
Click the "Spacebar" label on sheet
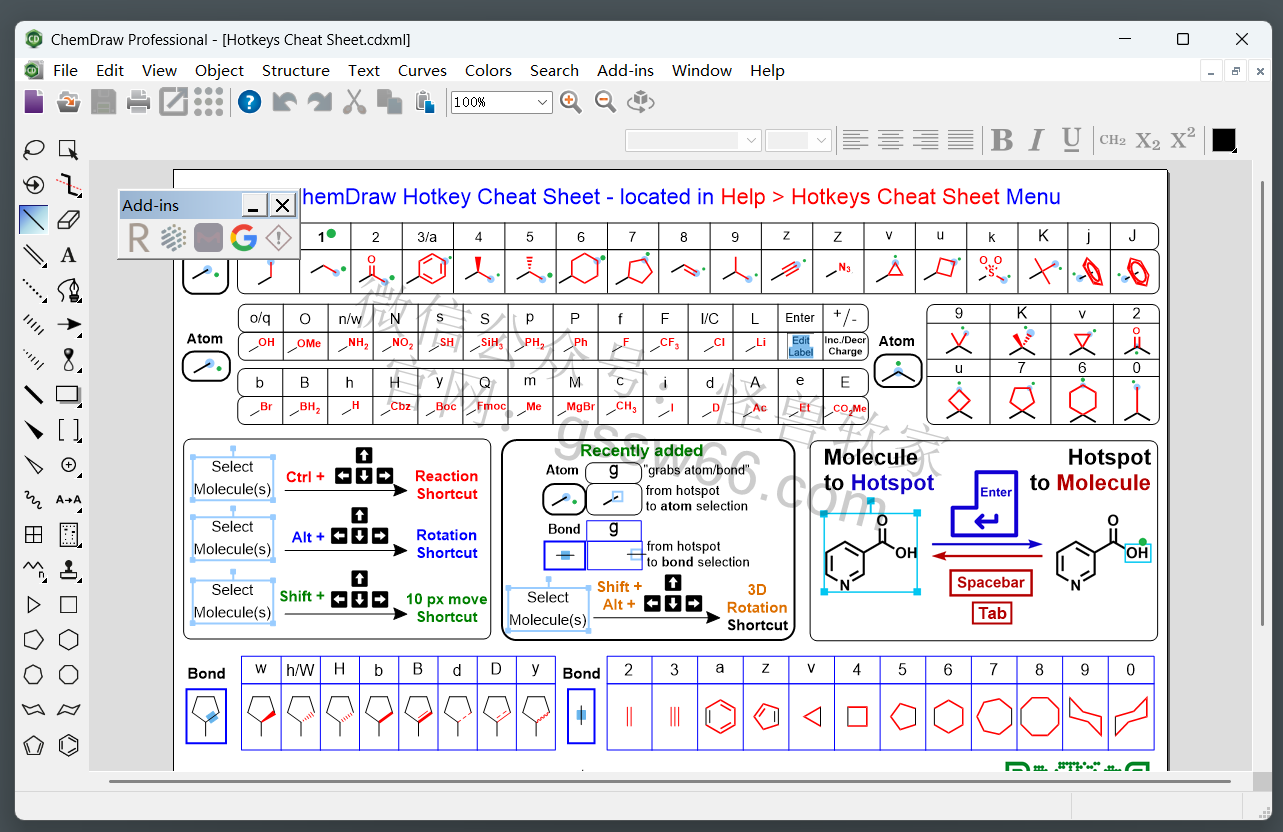pos(991,582)
